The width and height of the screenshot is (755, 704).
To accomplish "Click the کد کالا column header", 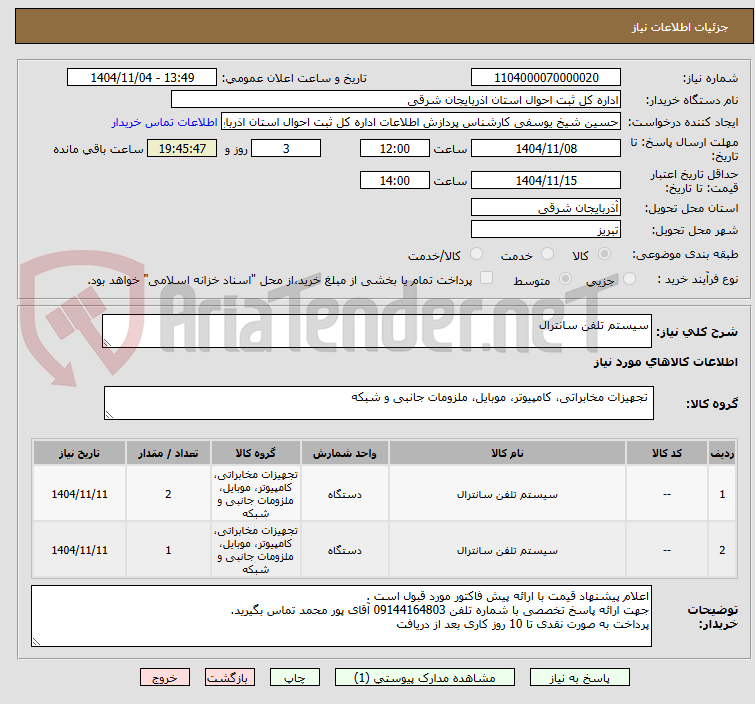I will [667, 453].
